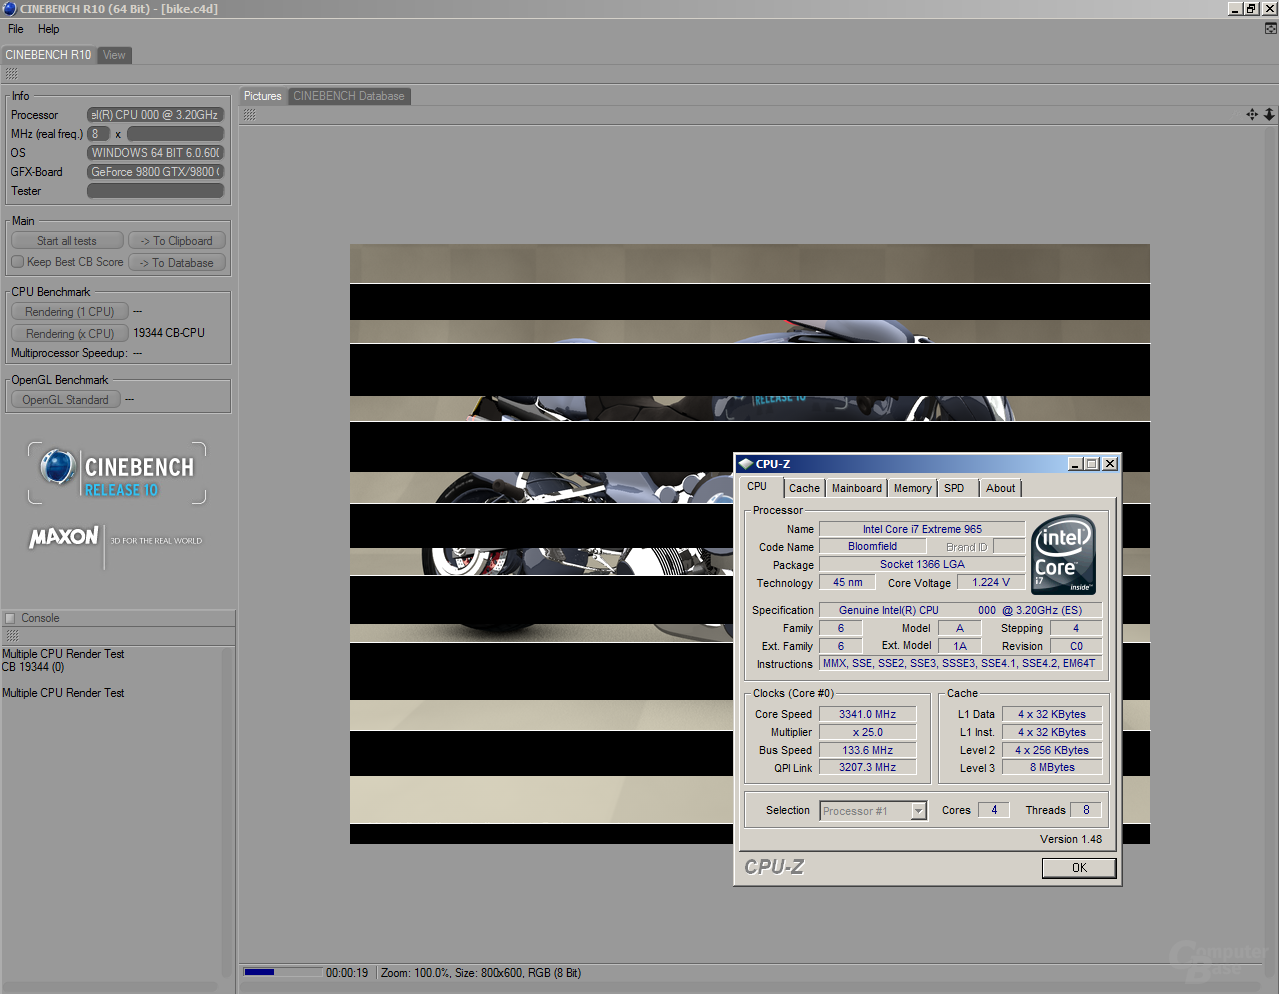Screen dimensions: 1279x994
Task: Enable Keep Best CB Score checkbox
Action: click(17, 262)
